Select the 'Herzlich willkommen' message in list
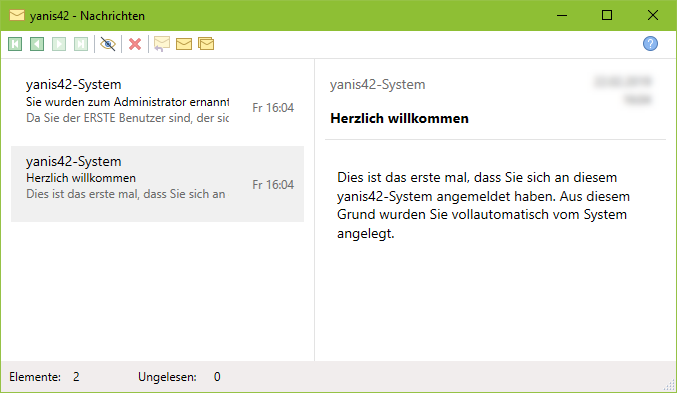The width and height of the screenshot is (677, 393). 158,184
